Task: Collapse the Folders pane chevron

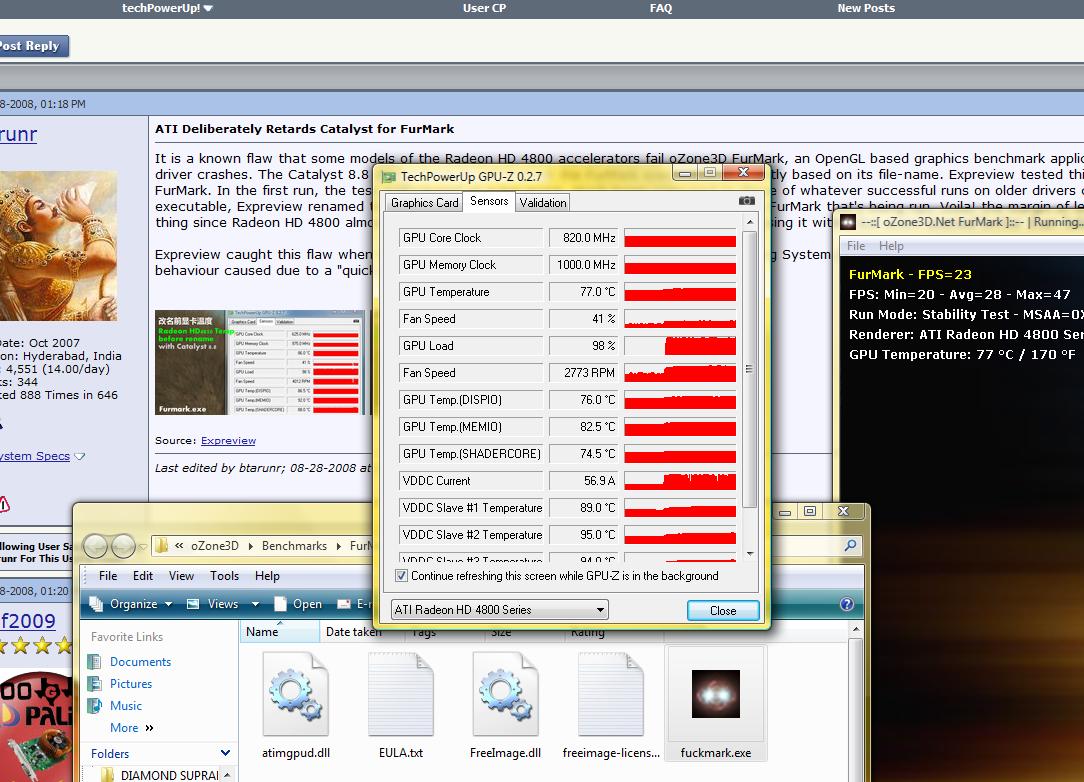Action: (225, 753)
